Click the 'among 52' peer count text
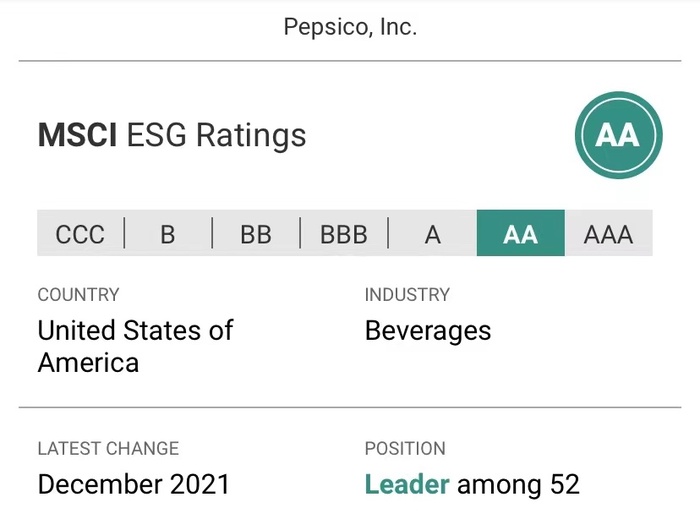The image size is (700, 519). click(x=518, y=484)
